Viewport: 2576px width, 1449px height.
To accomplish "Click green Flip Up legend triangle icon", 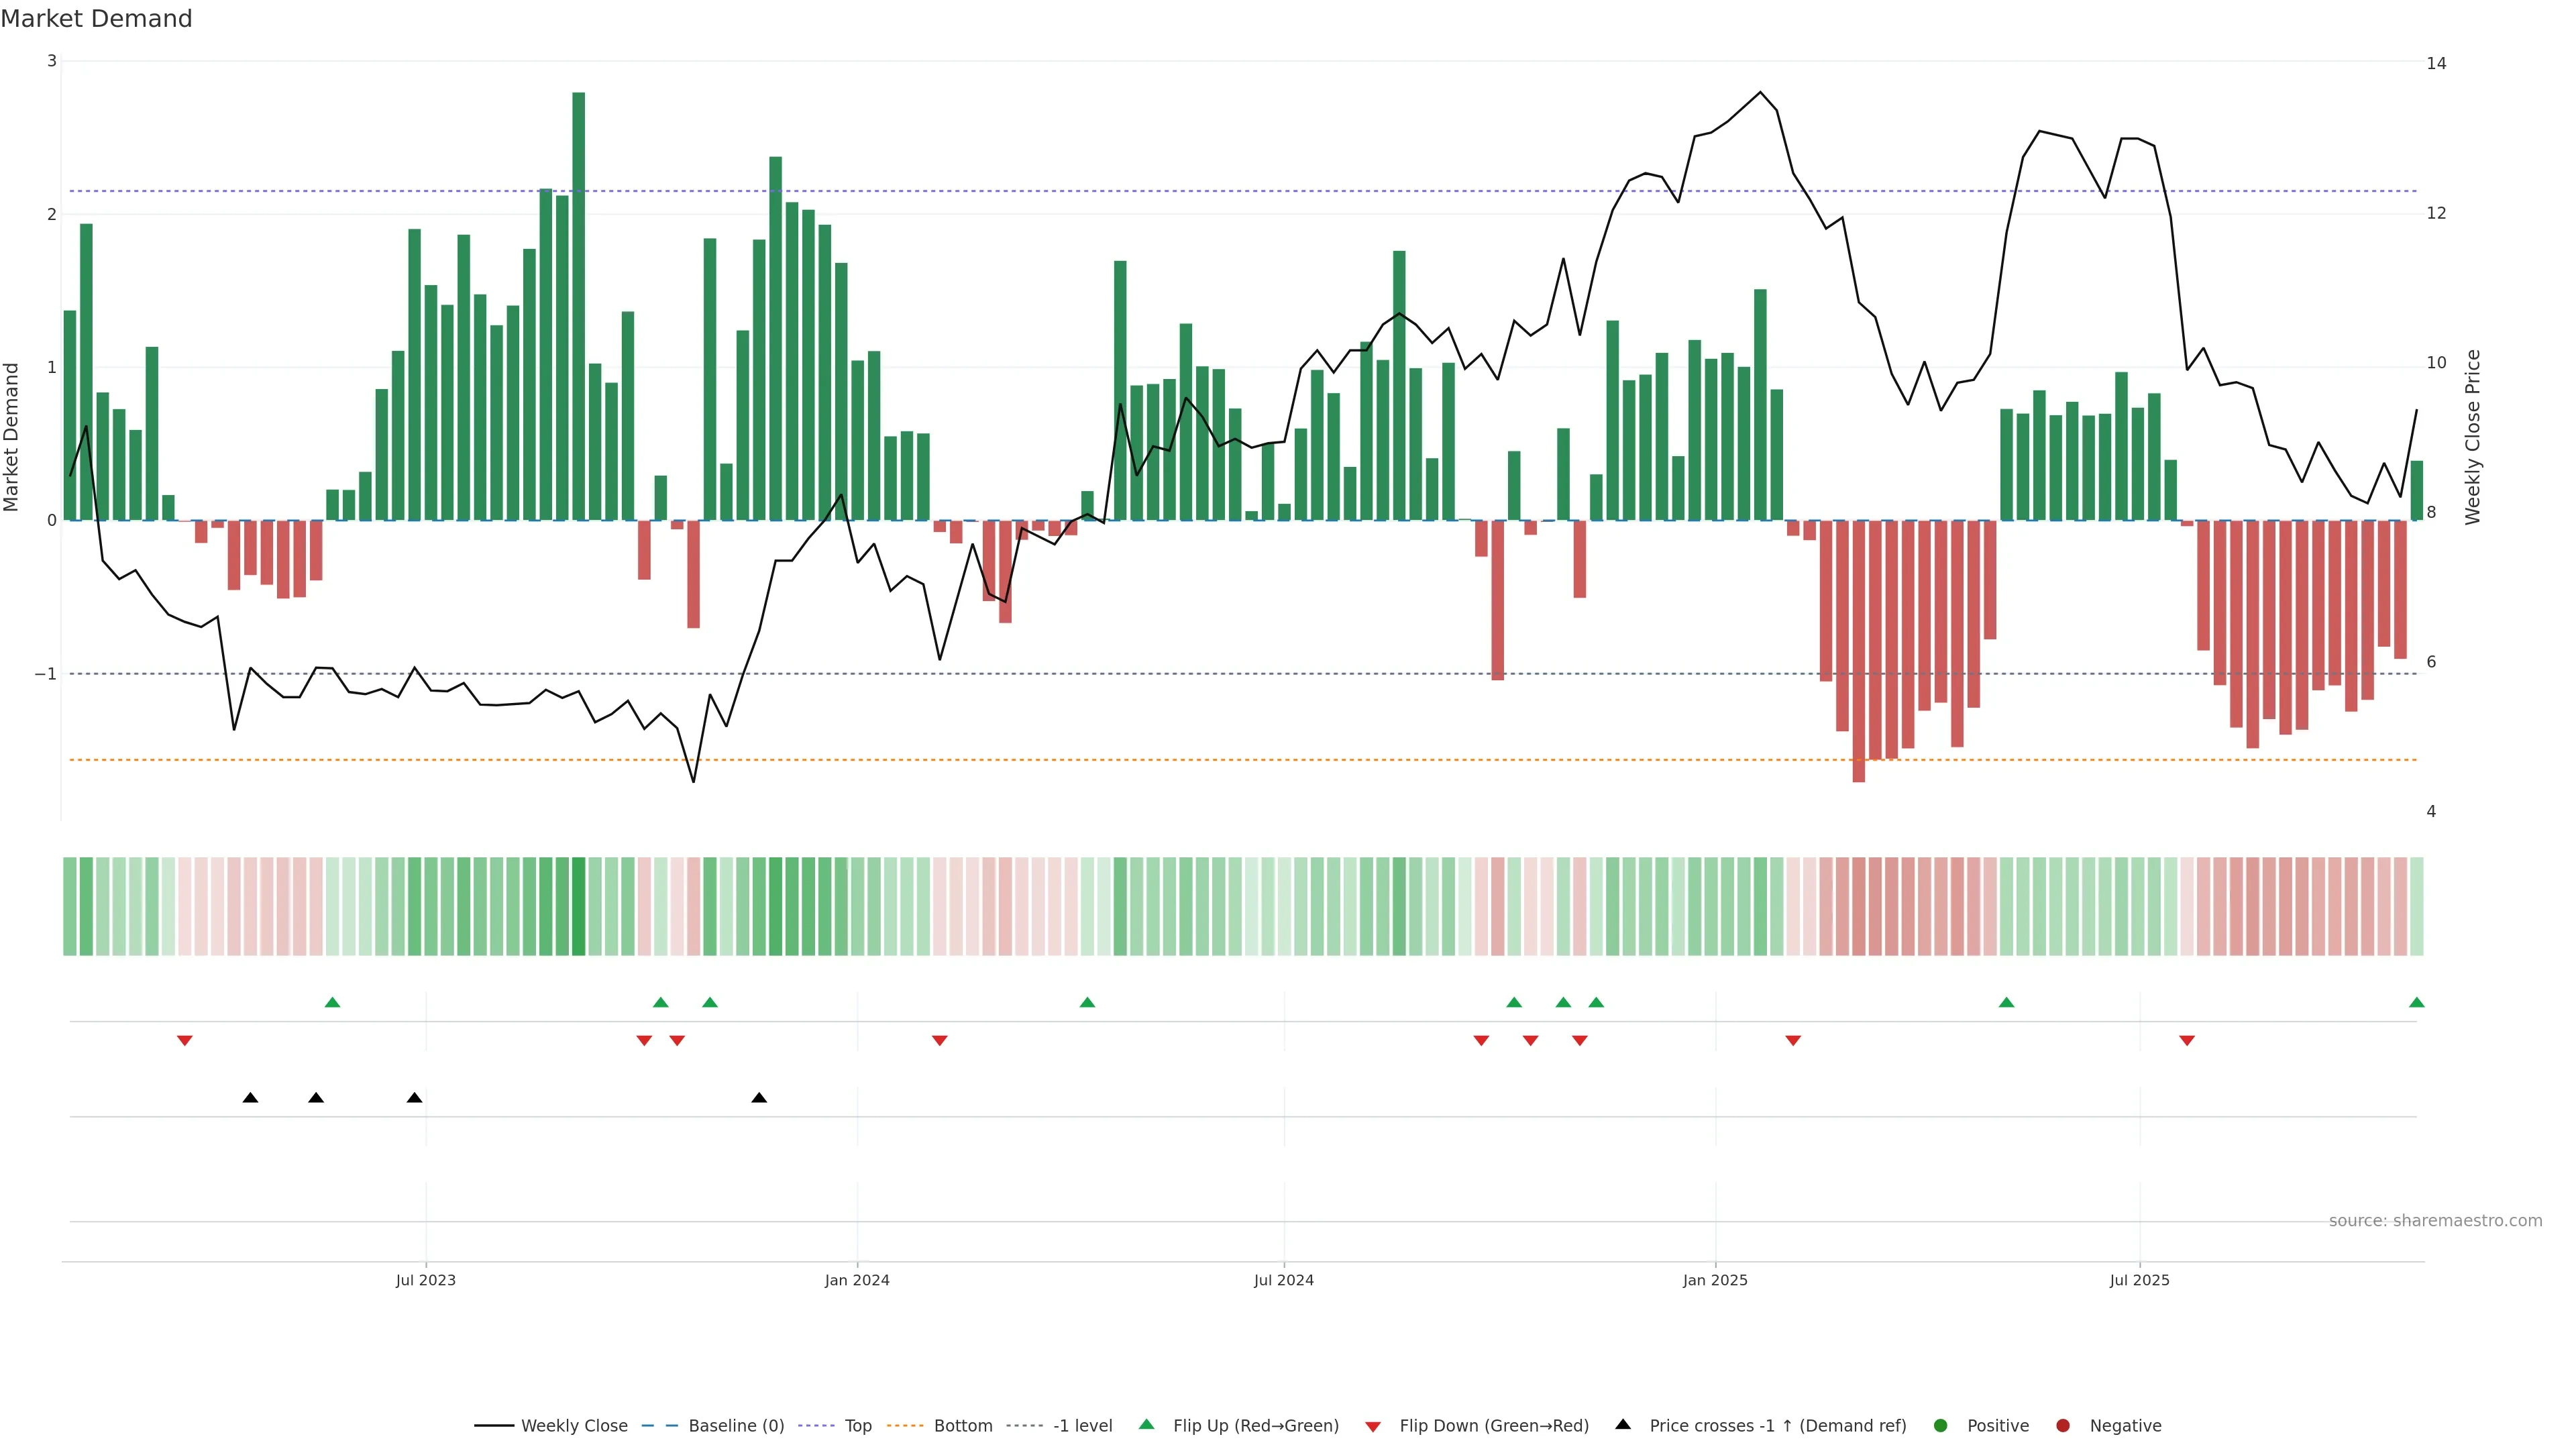I will tap(1147, 1425).
